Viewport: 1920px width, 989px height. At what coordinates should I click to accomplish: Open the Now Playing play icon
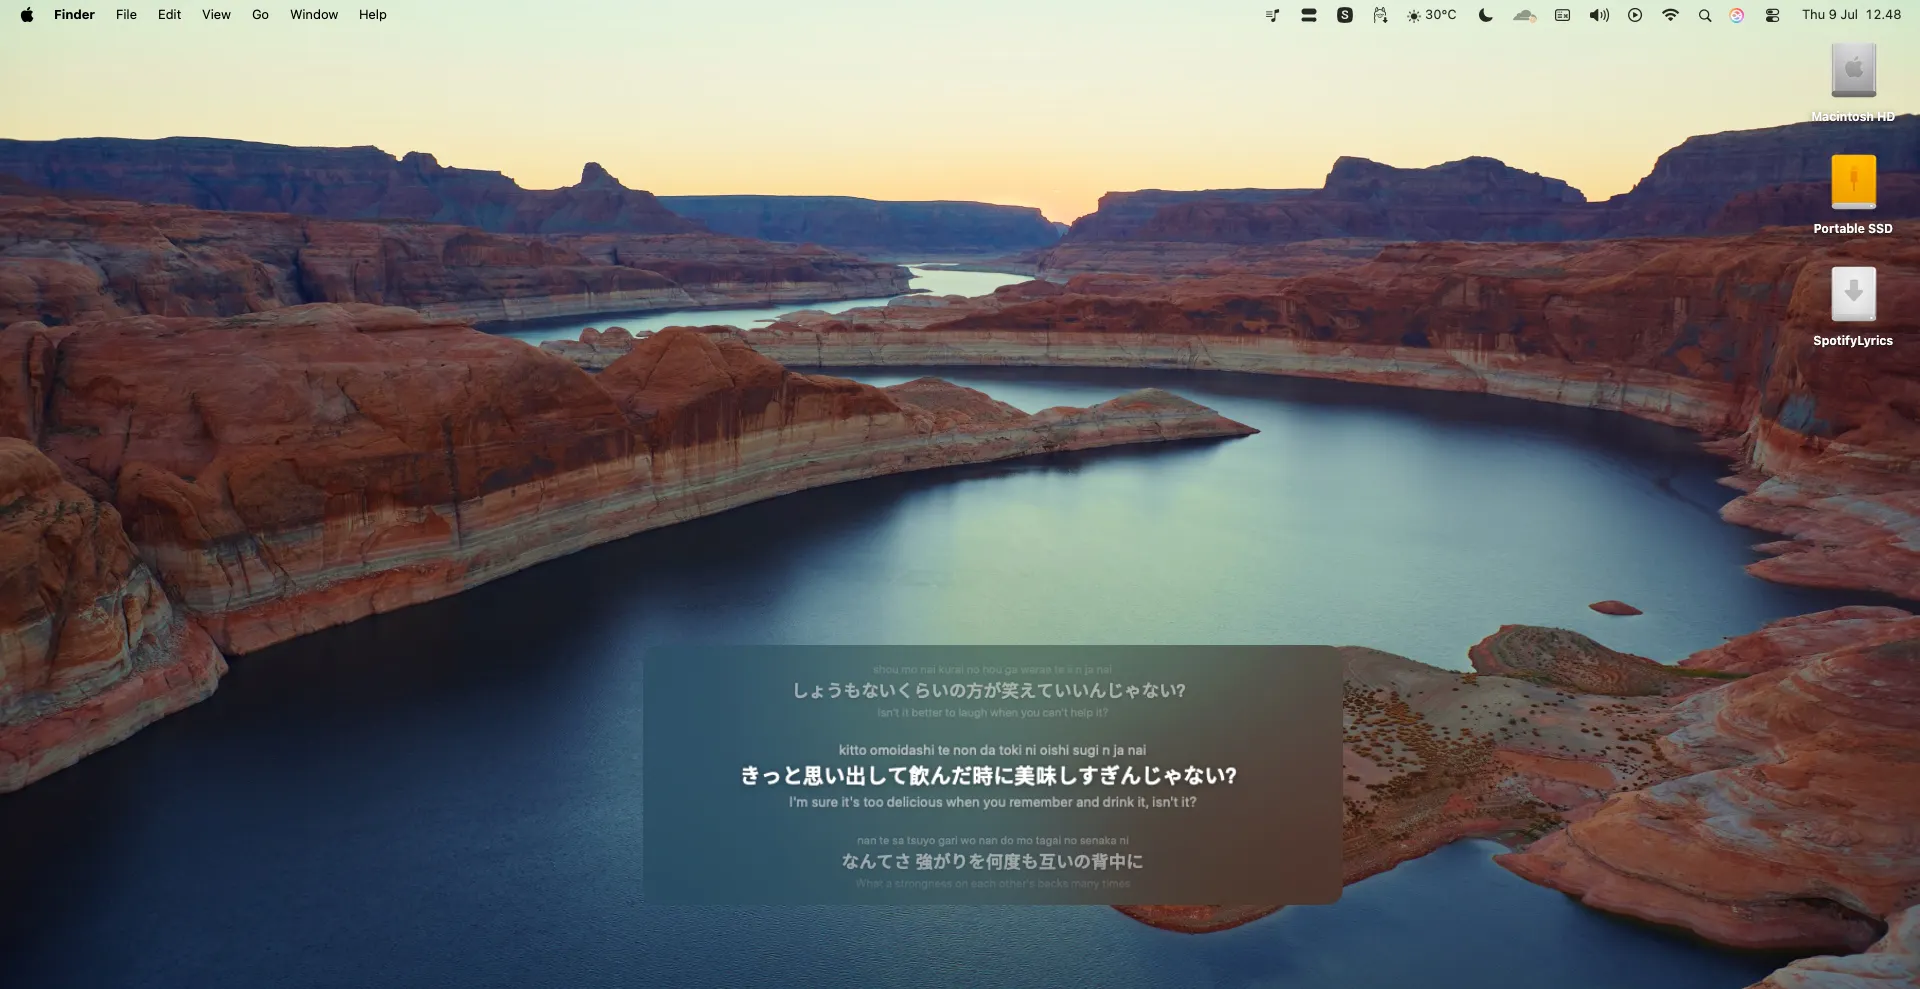pyautogui.click(x=1635, y=15)
